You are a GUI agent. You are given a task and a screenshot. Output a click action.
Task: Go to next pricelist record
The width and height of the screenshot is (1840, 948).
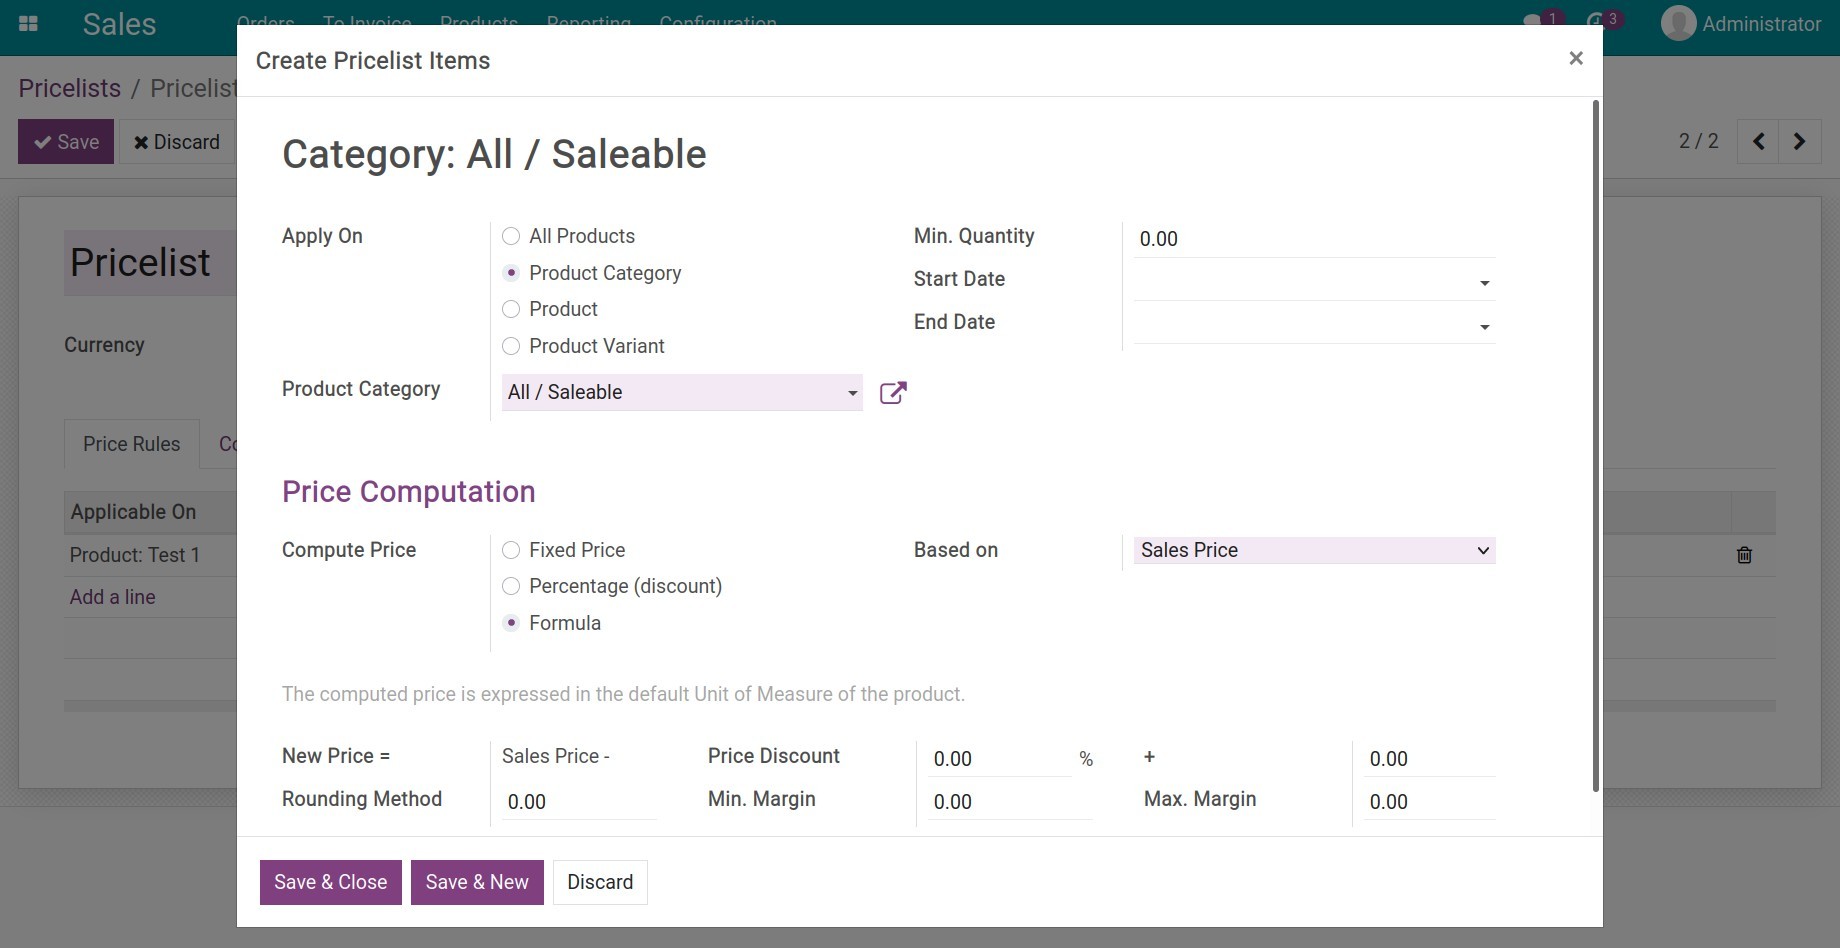pos(1800,142)
